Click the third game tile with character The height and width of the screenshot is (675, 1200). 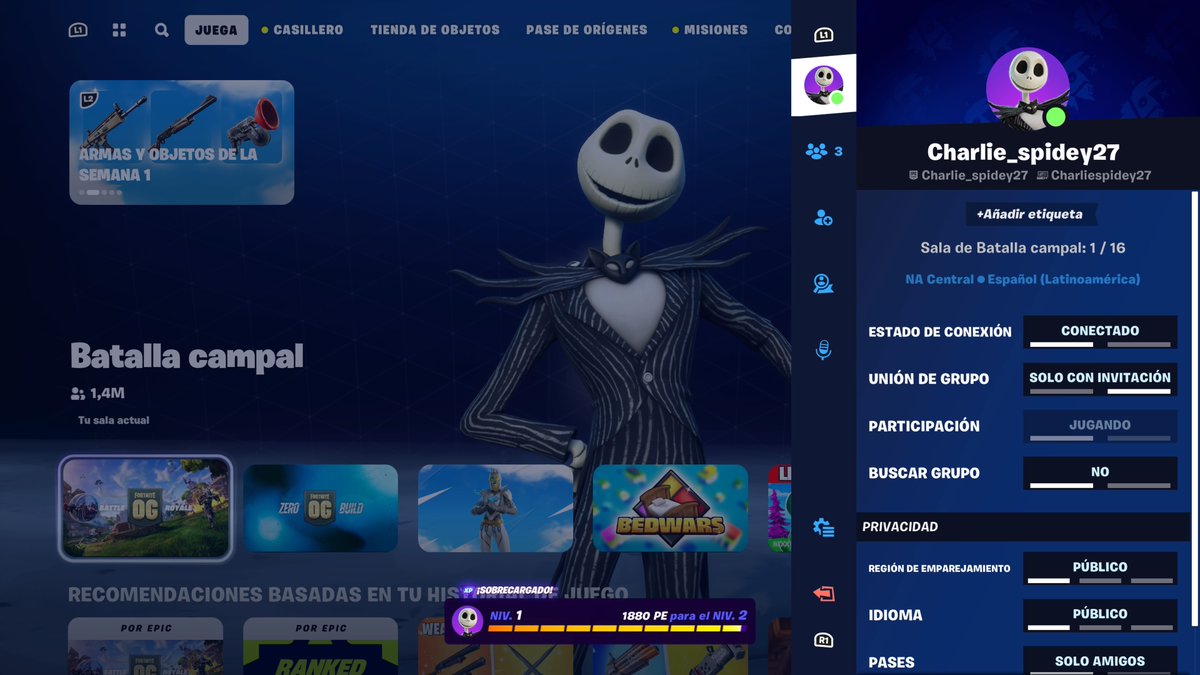pyautogui.click(x=495, y=508)
